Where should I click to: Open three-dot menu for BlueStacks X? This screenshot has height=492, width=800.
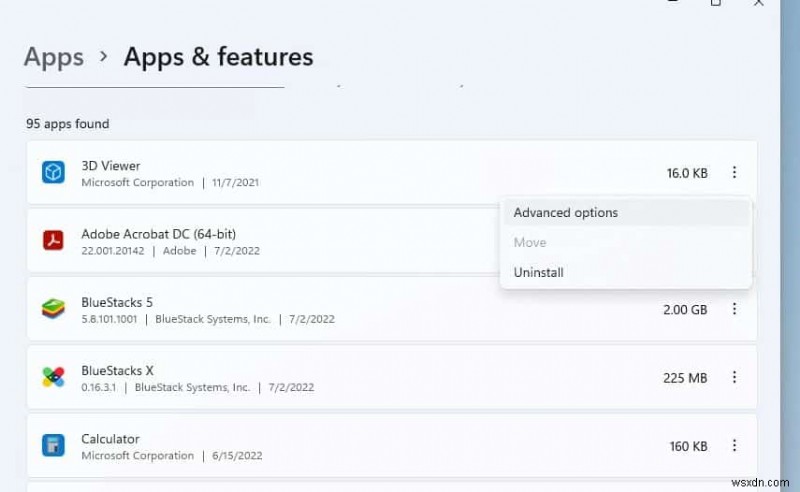click(734, 377)
